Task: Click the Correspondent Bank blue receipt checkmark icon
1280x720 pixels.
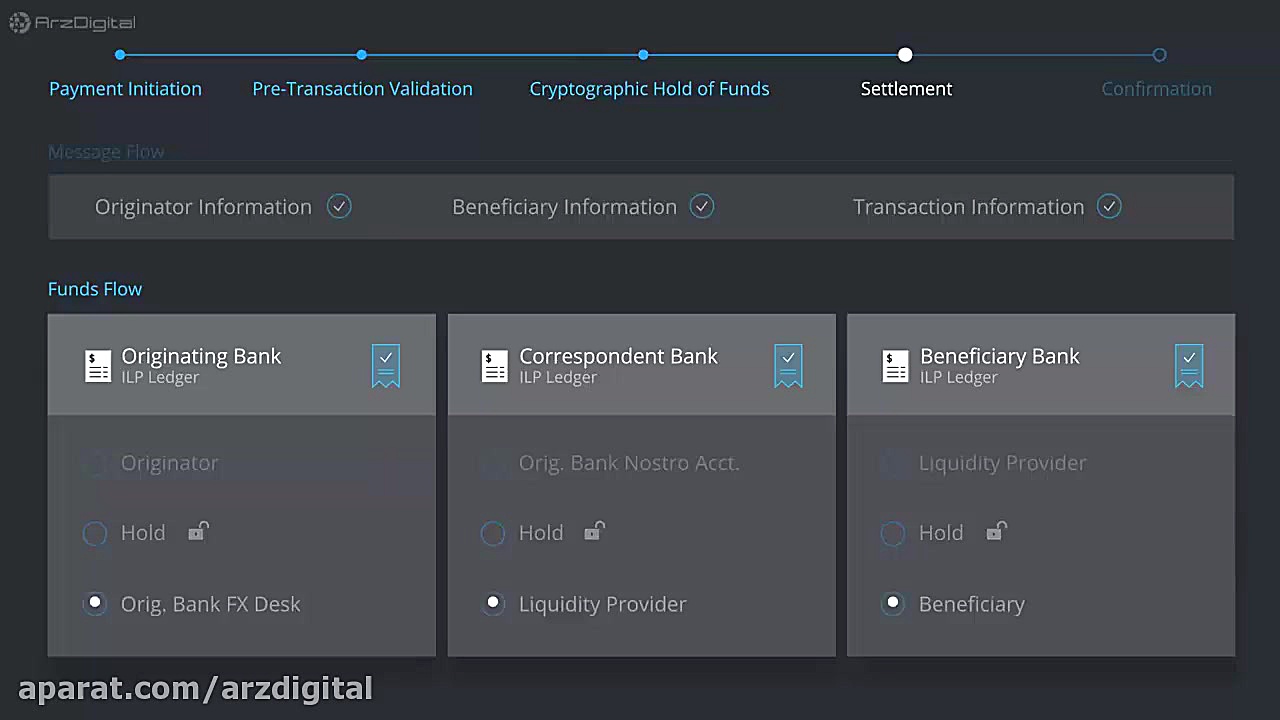Action: 788,366
